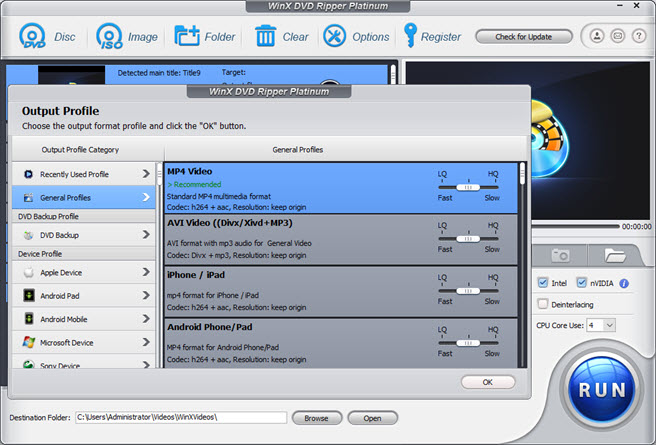Enable the Deinterlacing checkbox

tap(543, 304)
